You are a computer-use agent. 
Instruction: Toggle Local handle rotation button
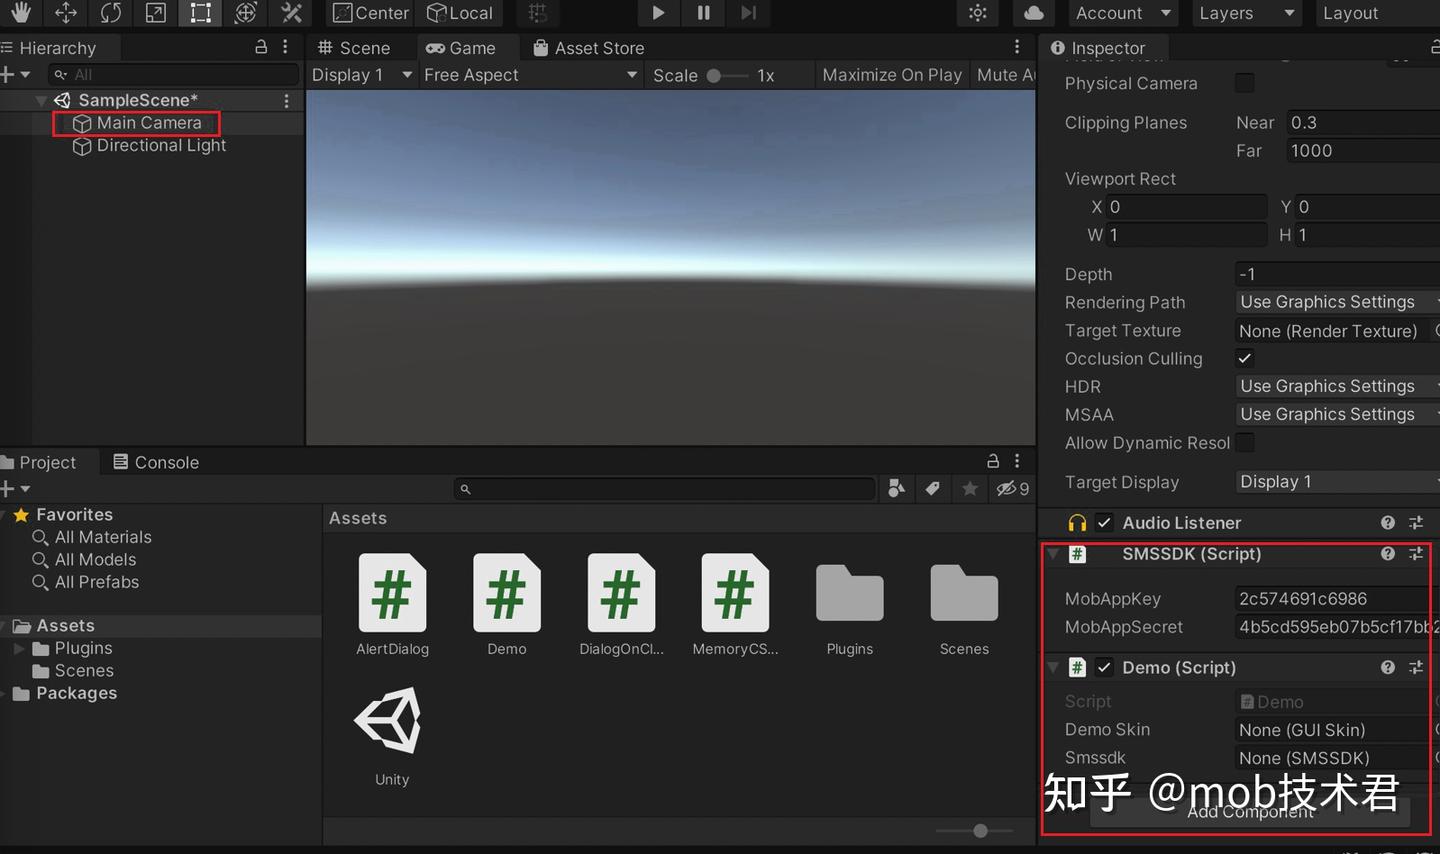click(x=460, y=13)
